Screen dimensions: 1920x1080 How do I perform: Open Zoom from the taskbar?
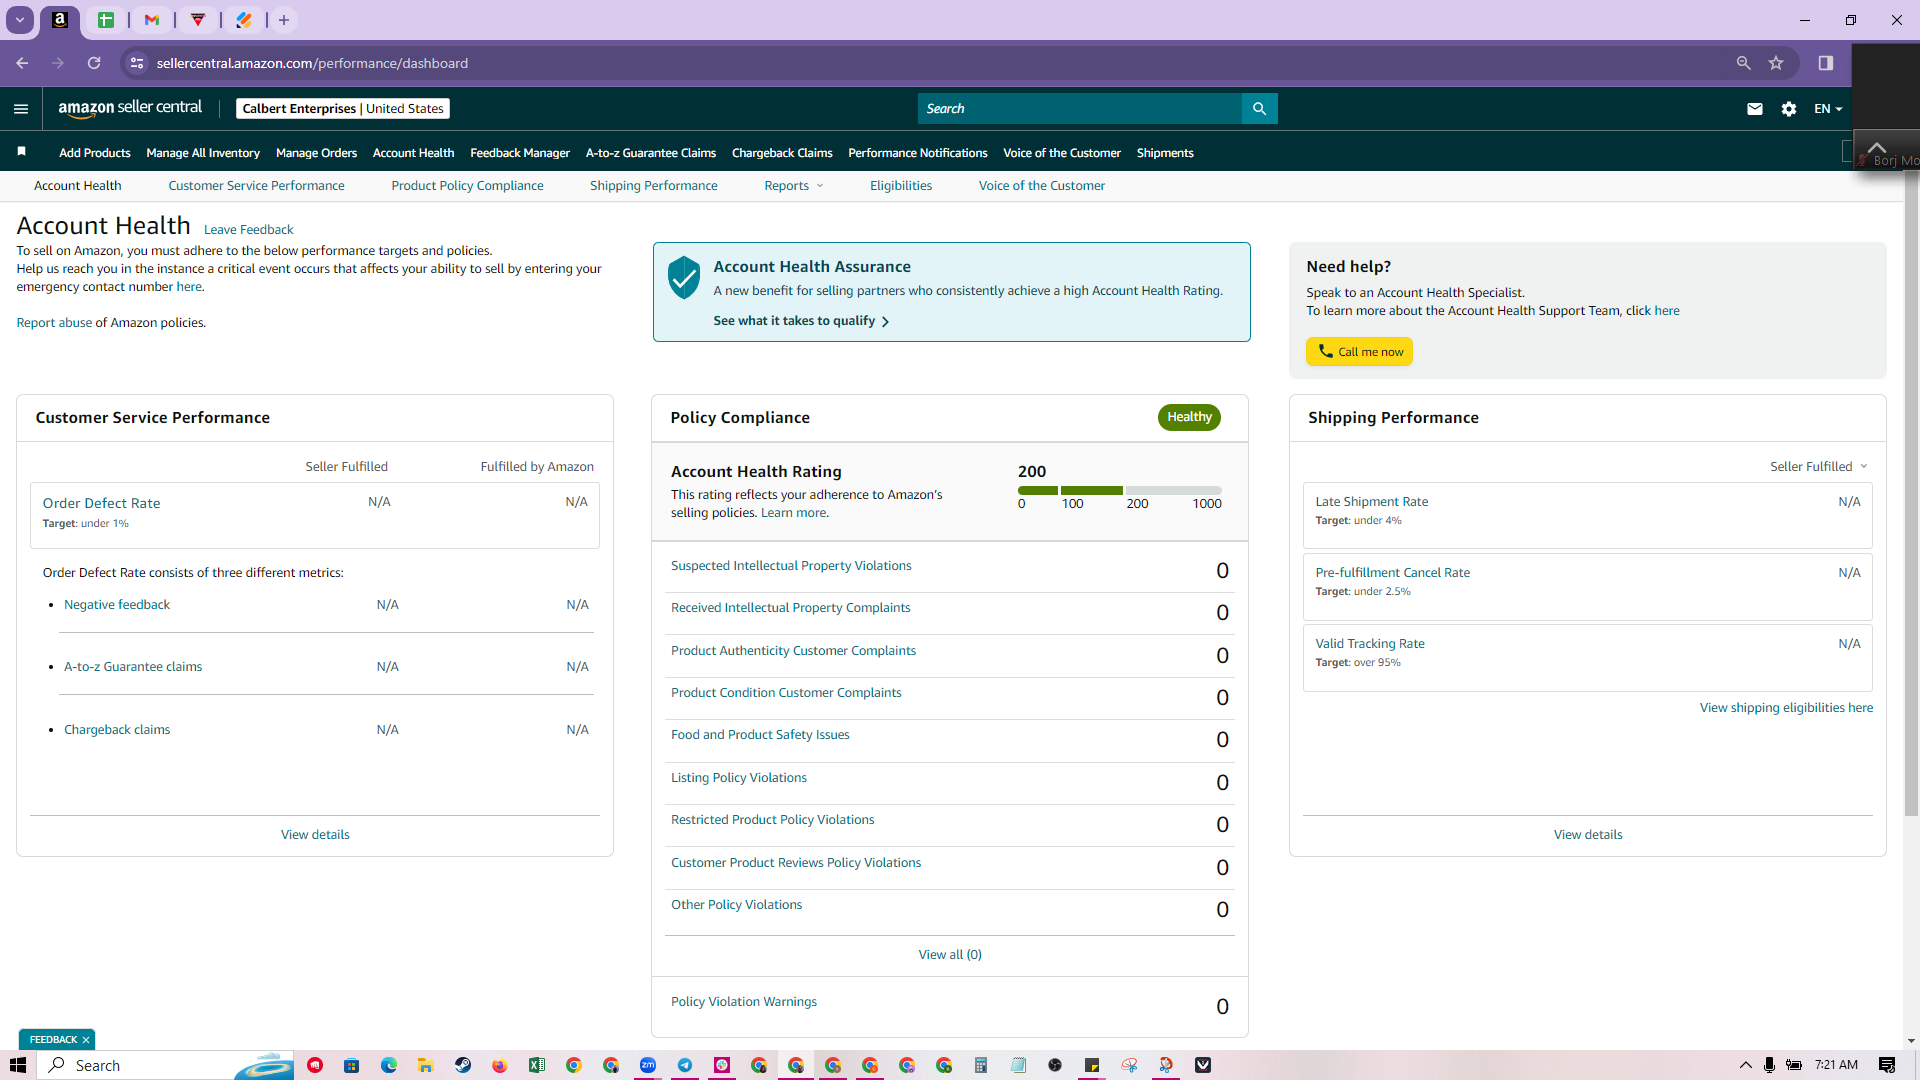[x=648, y=1065]
